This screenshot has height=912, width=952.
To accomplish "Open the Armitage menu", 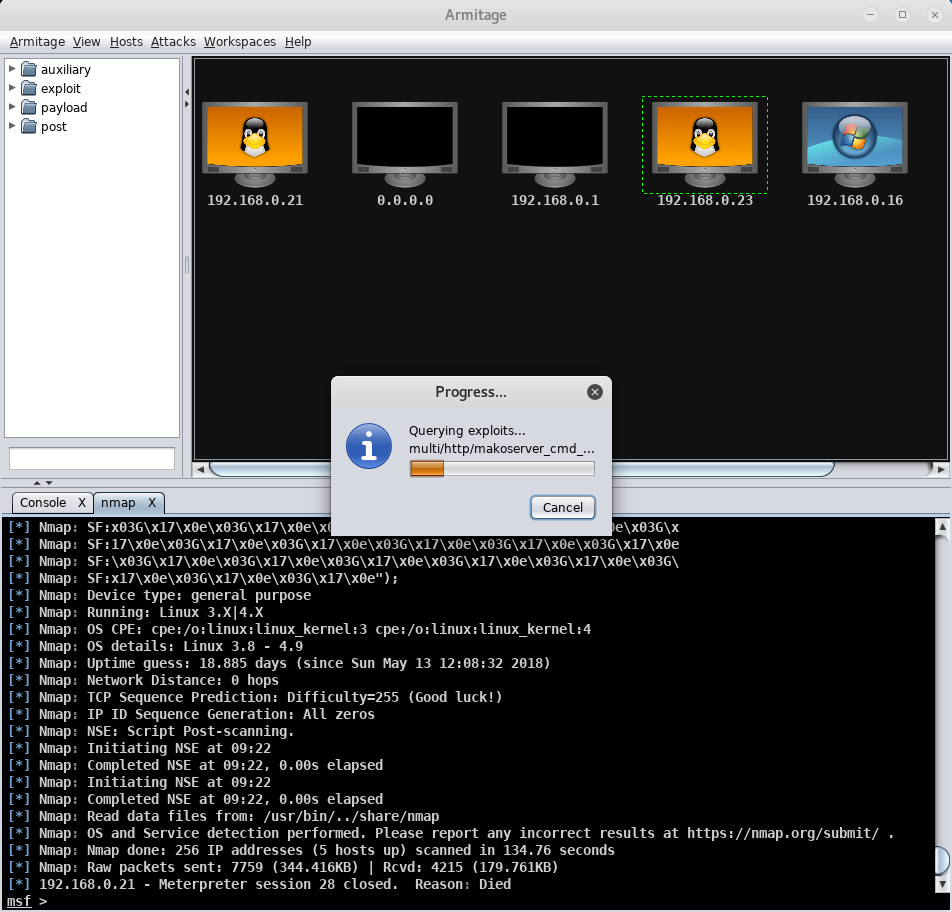I will (37, 42).
